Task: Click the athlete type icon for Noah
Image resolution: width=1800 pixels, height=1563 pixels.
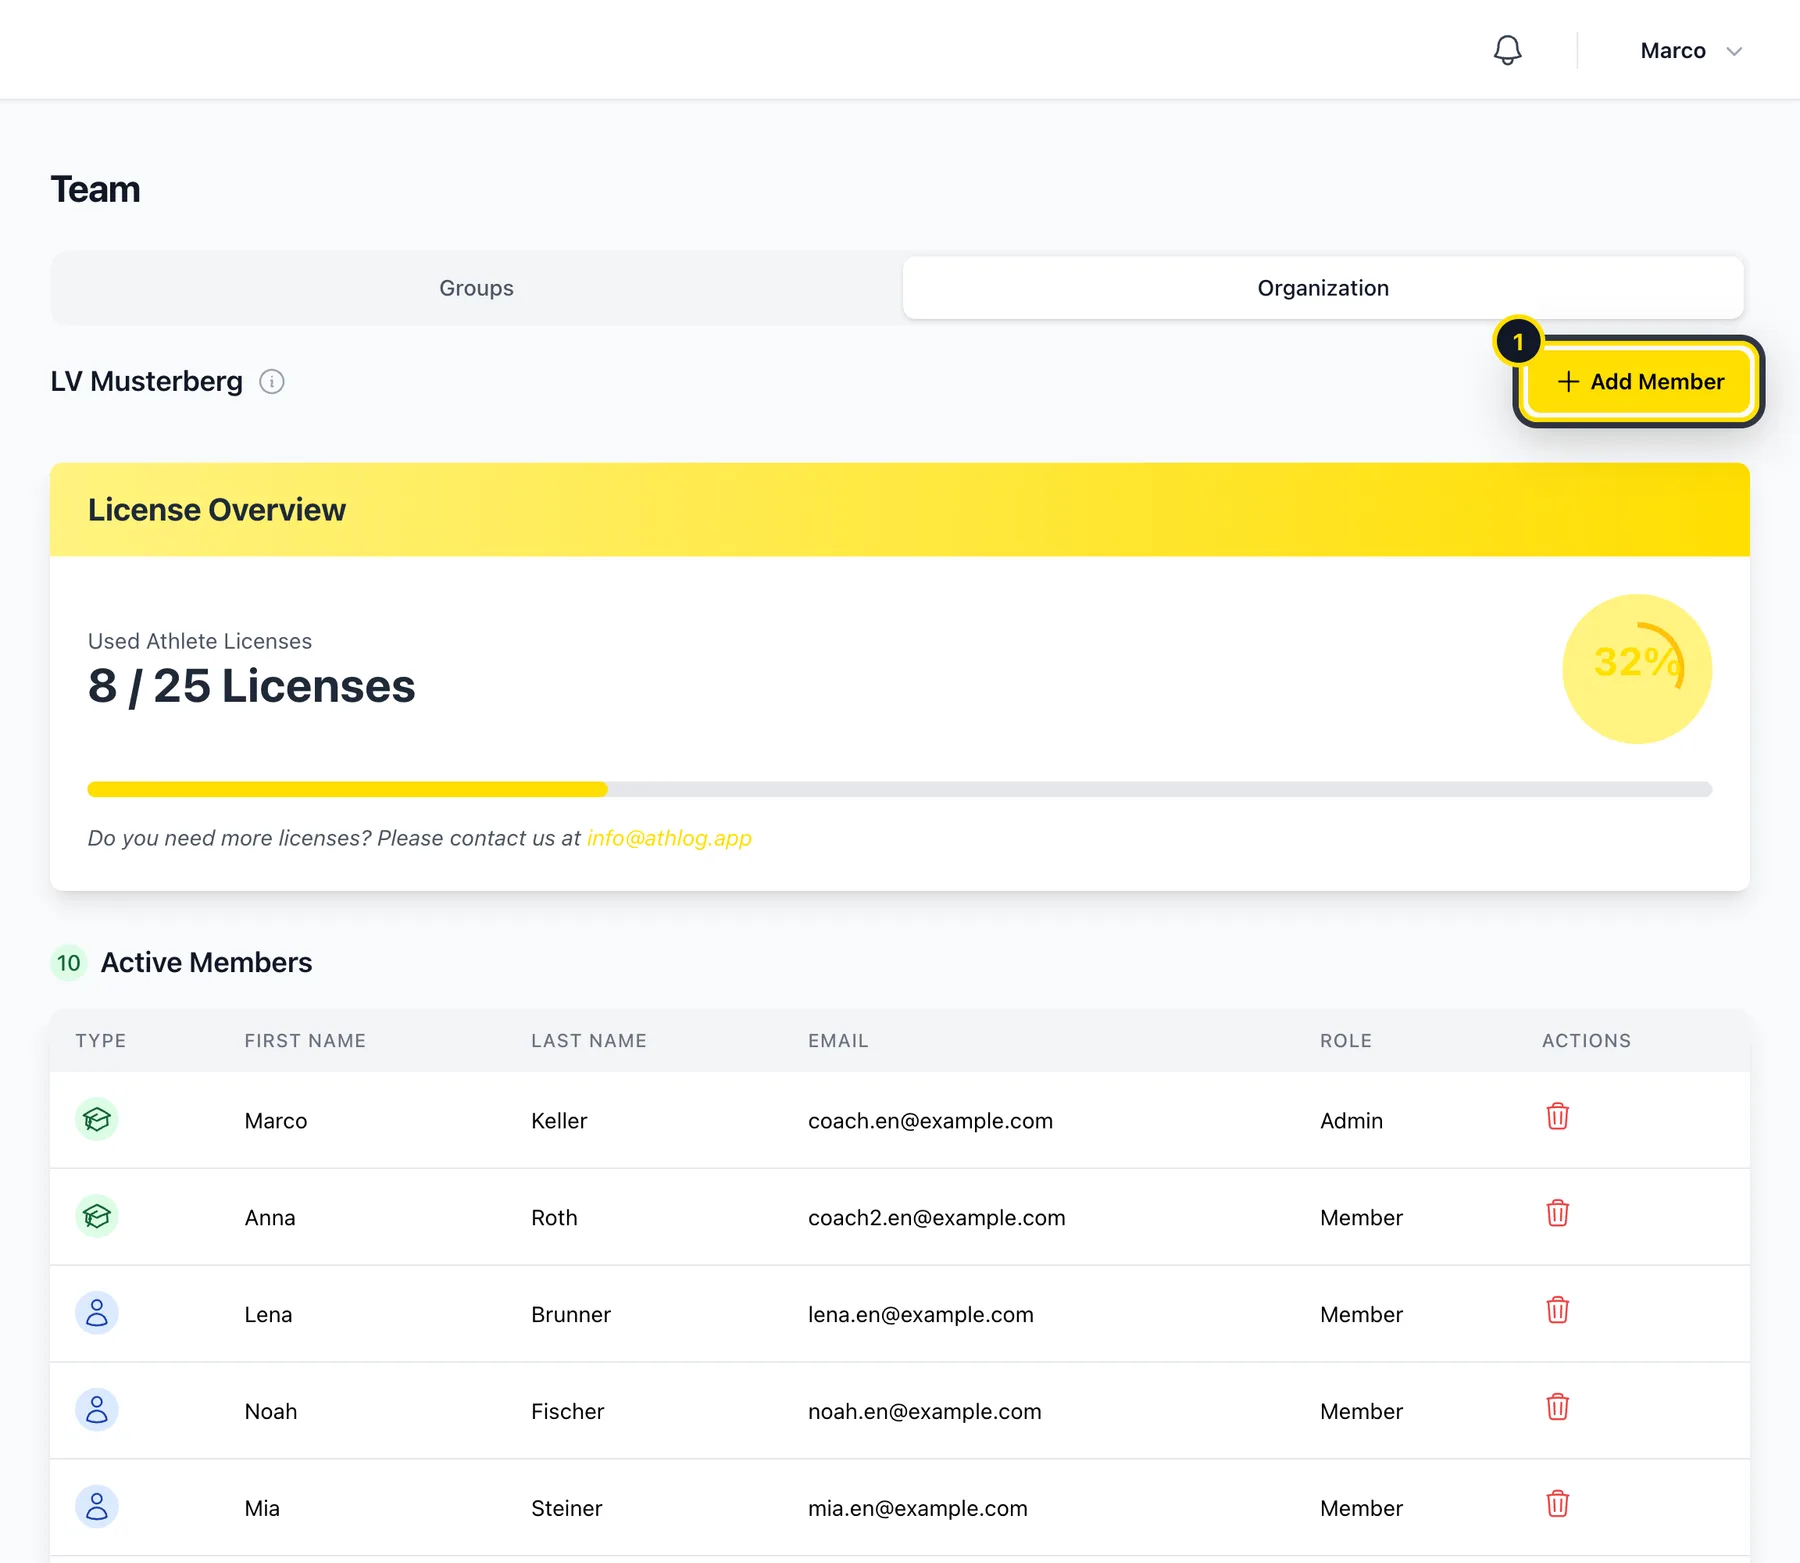Action: coord(97,1410)
